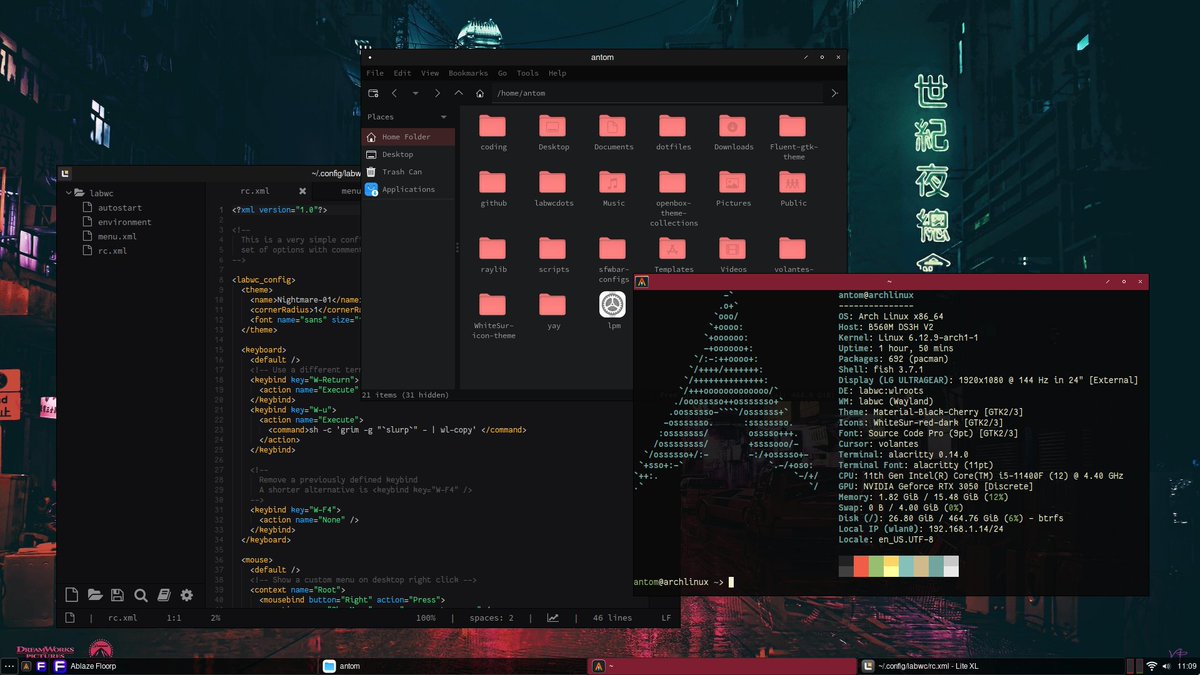The image size is (1200, 675).
Task: Select Applications in Places sidebar
Action: pyautogui.click(x=408, y=189)
